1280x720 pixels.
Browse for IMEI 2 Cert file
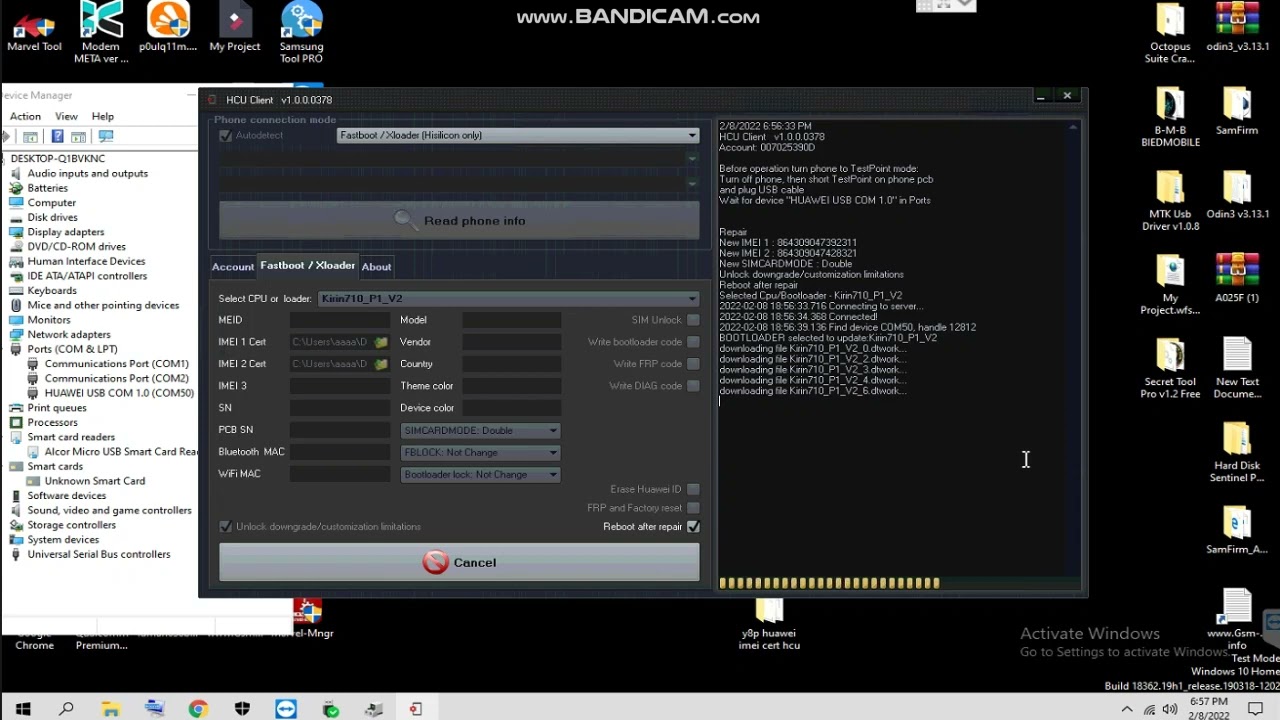click(x=381, y=364)
